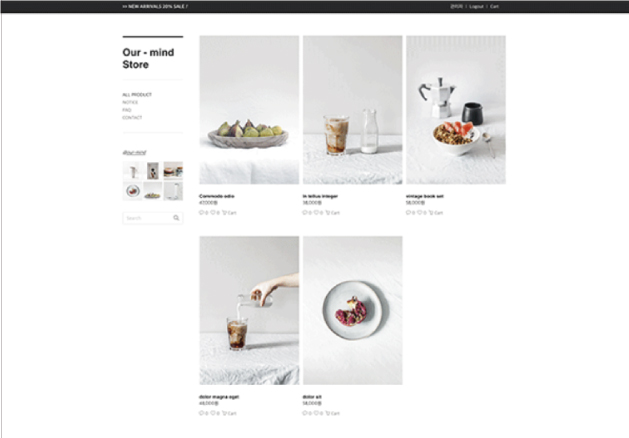Click the NEW ARRIVALS 20% SALE banner

[x=155, y=6]
